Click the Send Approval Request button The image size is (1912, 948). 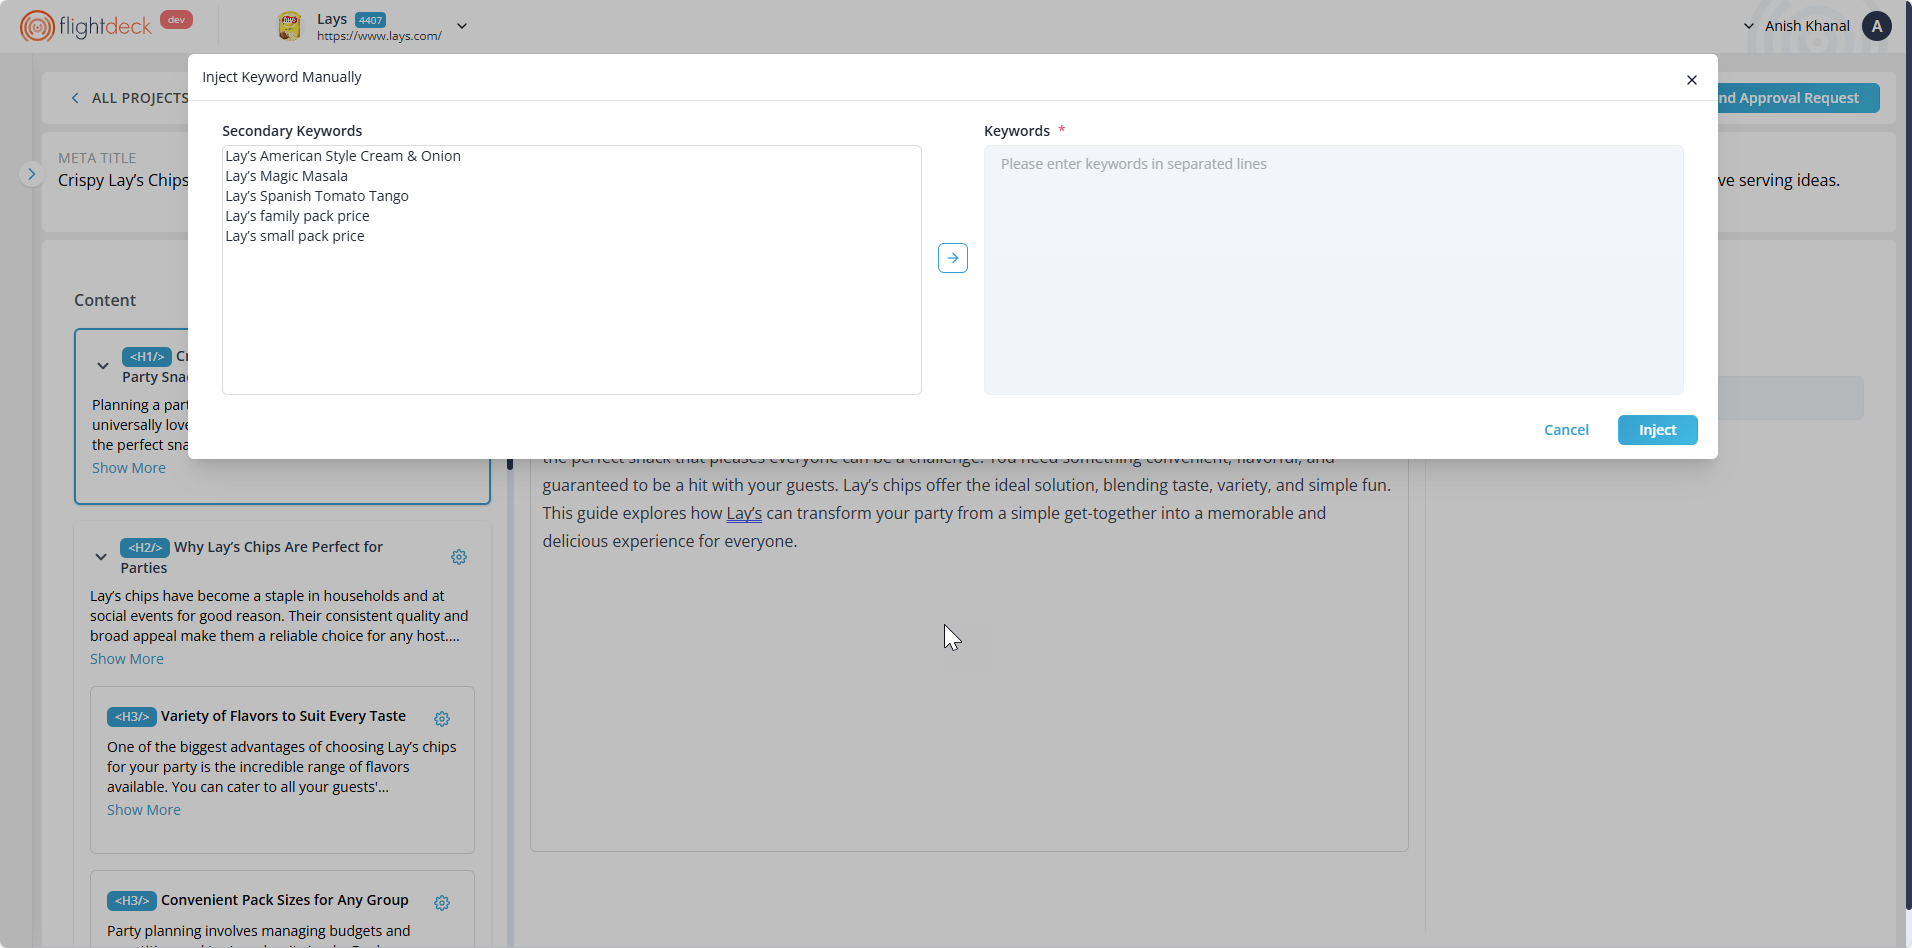1798,98
